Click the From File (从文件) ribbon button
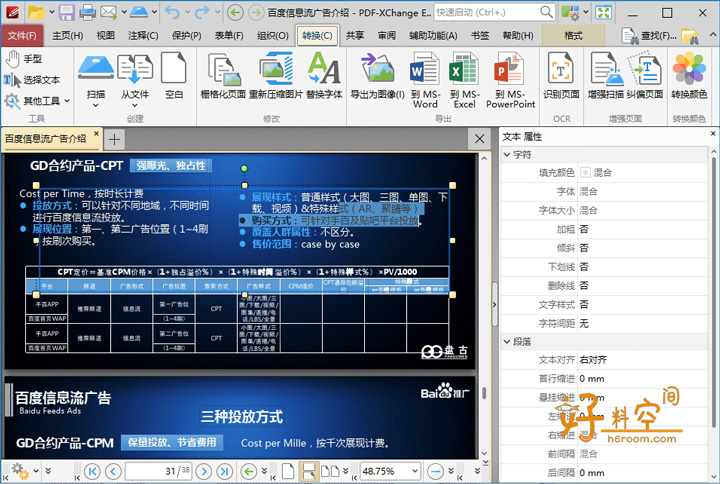Image resolution: width=720 pixels, height=484 pixels. pyautogui.click(x=135, y=81)
